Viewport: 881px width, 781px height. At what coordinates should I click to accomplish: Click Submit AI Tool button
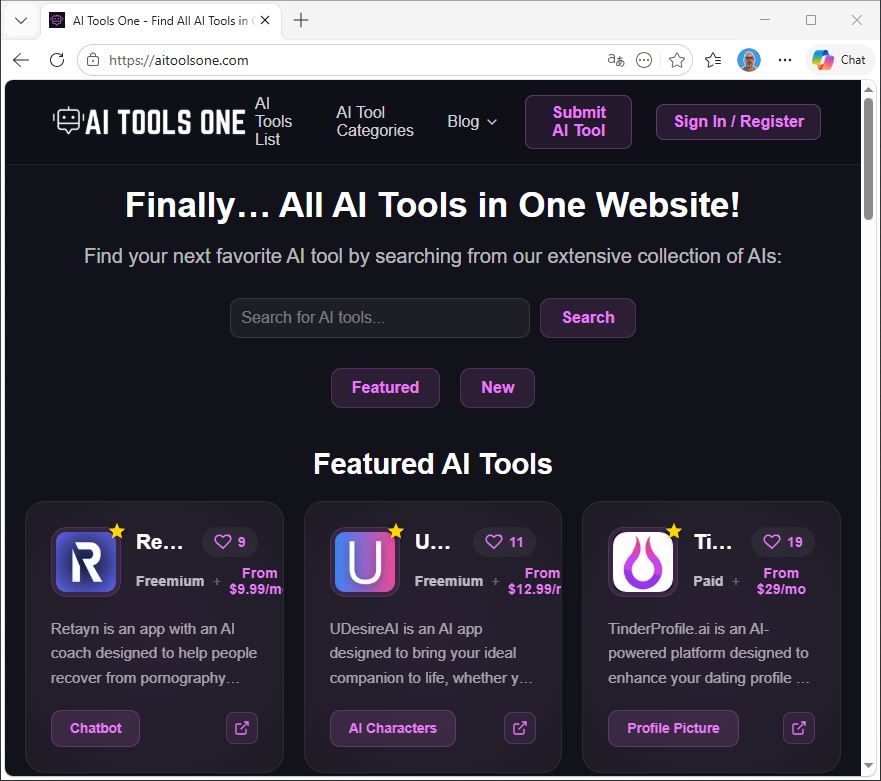578,121
